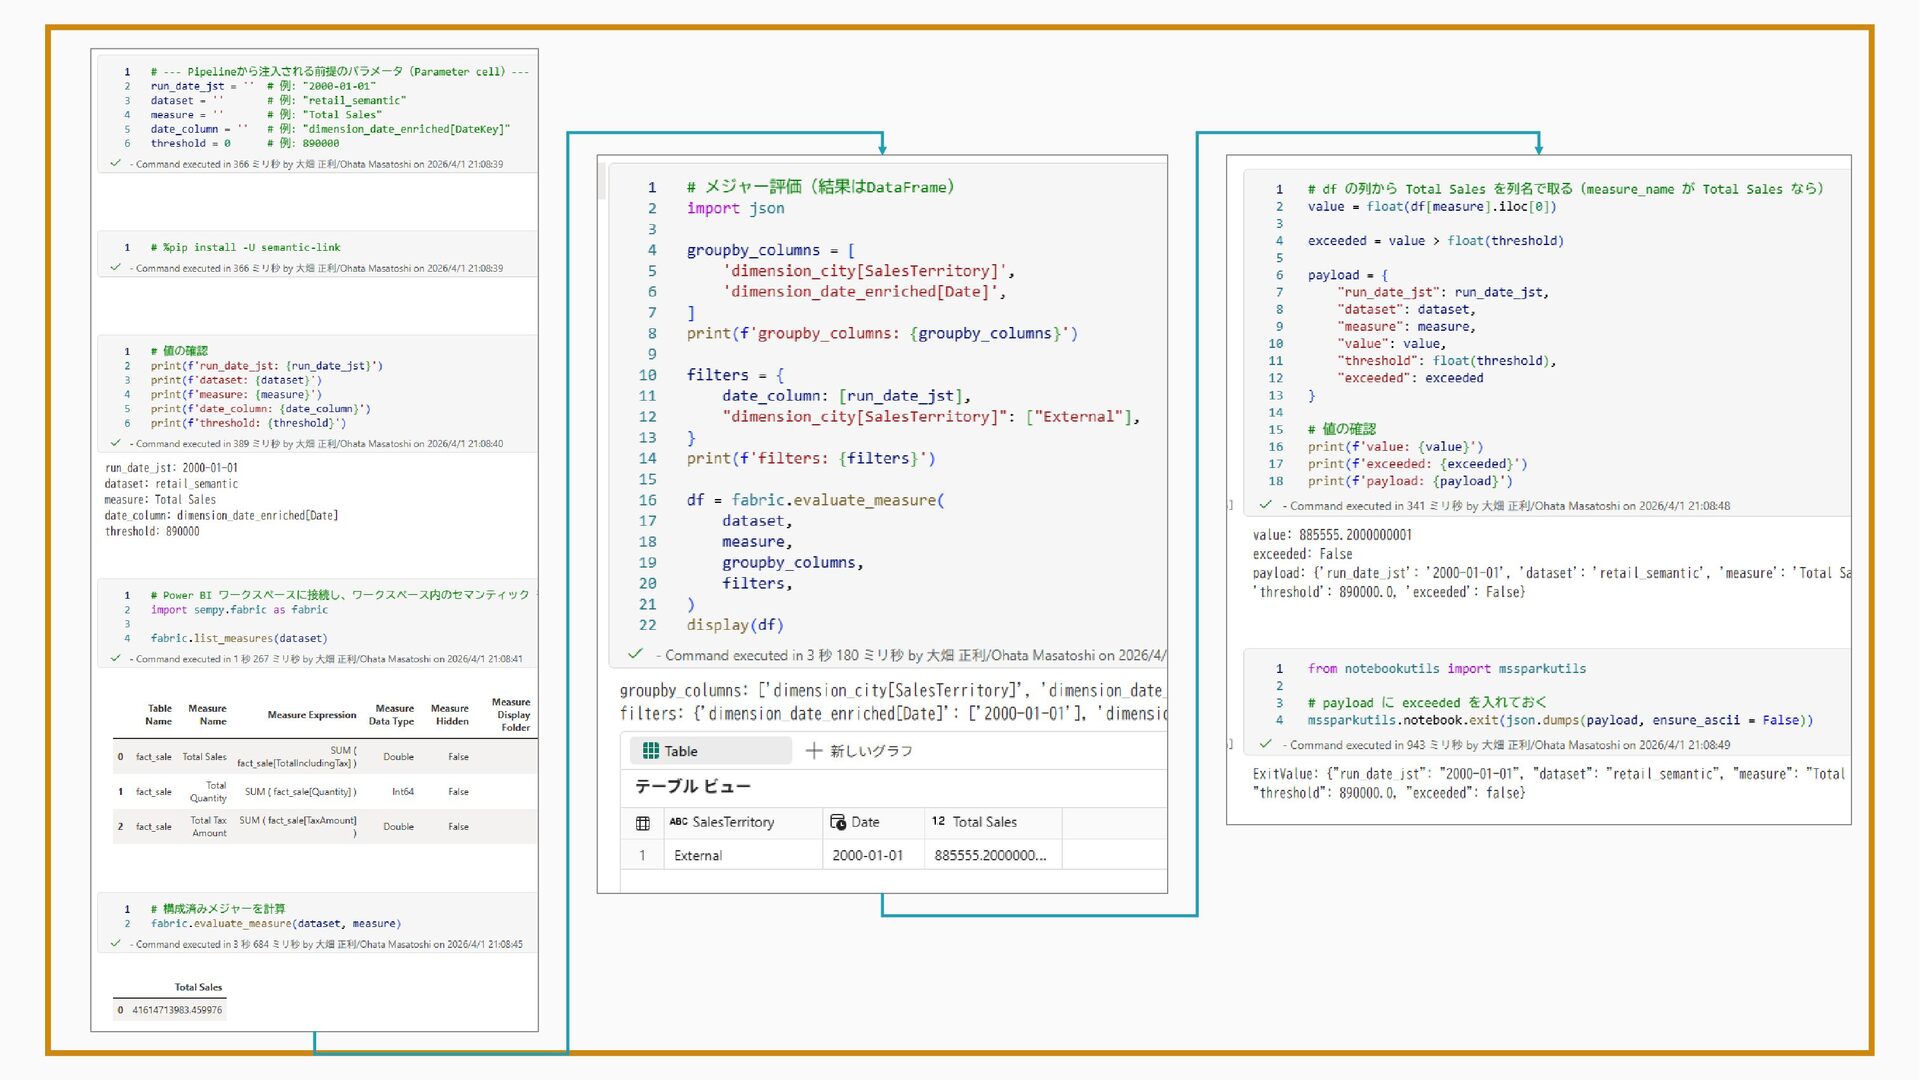
Task: Click the 885555.2000000... Total Sales cell
Action: click(990, 856)
